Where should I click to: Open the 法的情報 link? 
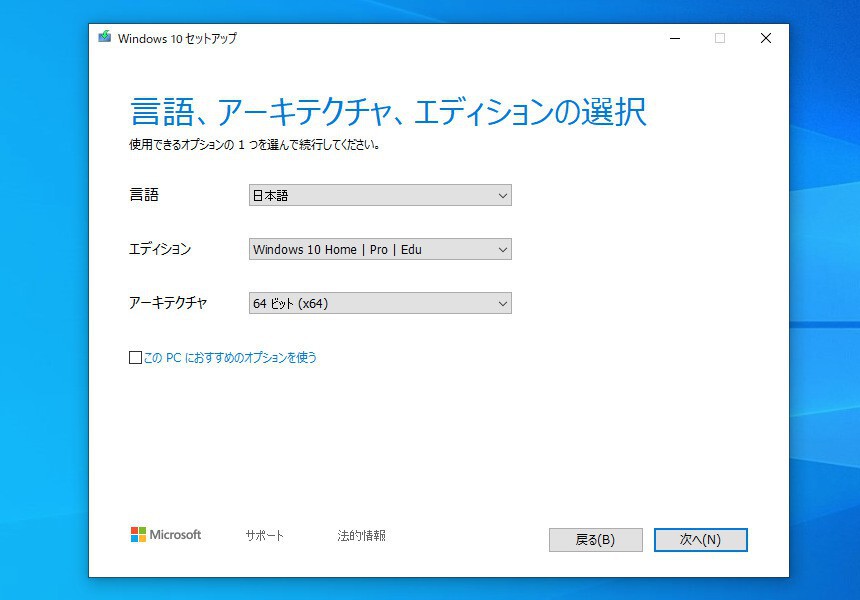[x=361, y=535]
